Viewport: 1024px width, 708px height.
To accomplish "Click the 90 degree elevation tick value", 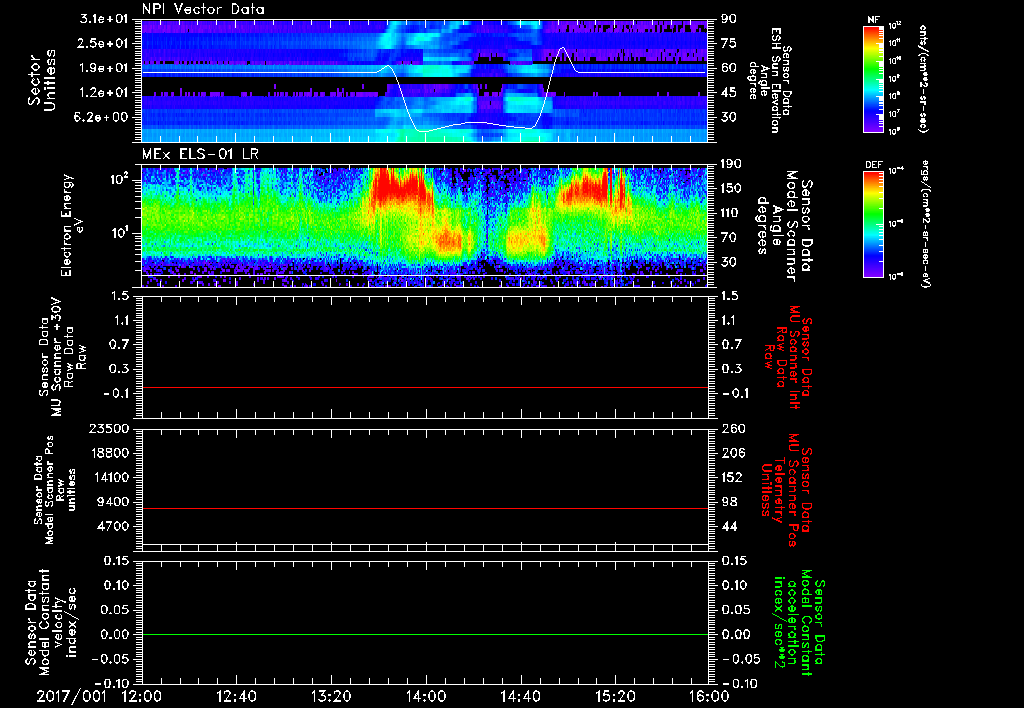I will [728, 19].
